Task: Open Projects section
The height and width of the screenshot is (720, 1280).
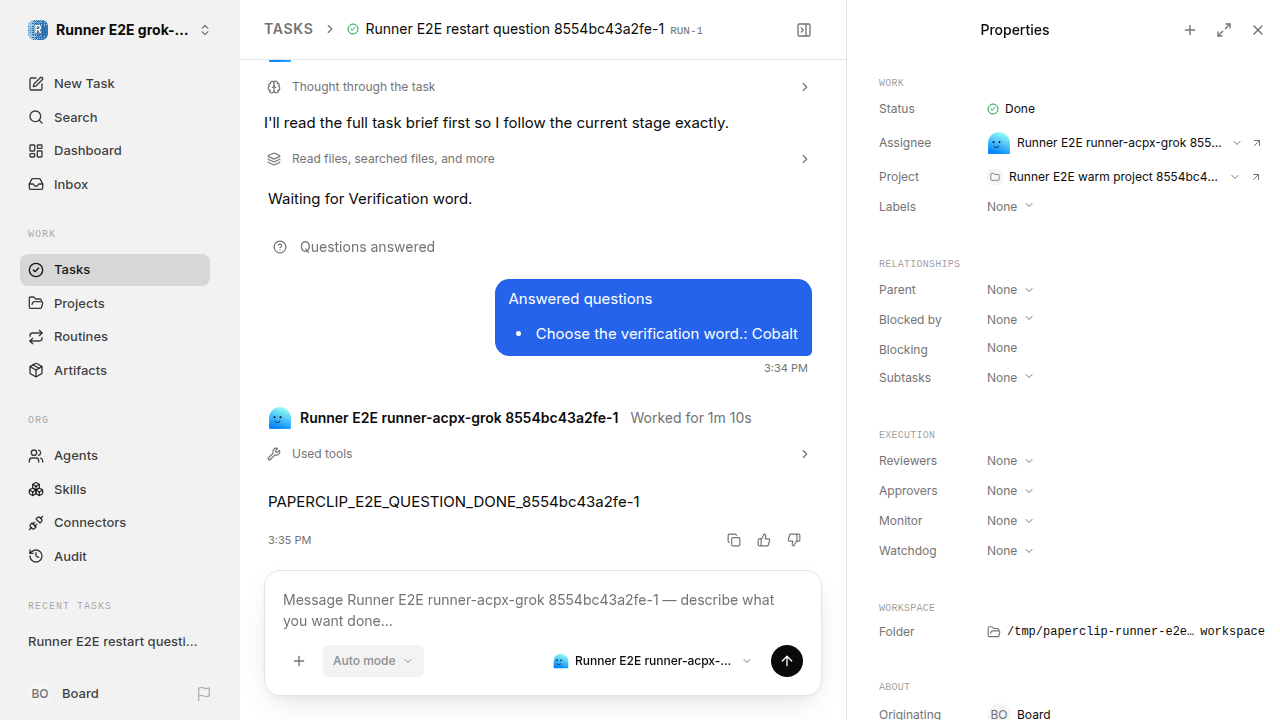Action: tap(115, 303)
